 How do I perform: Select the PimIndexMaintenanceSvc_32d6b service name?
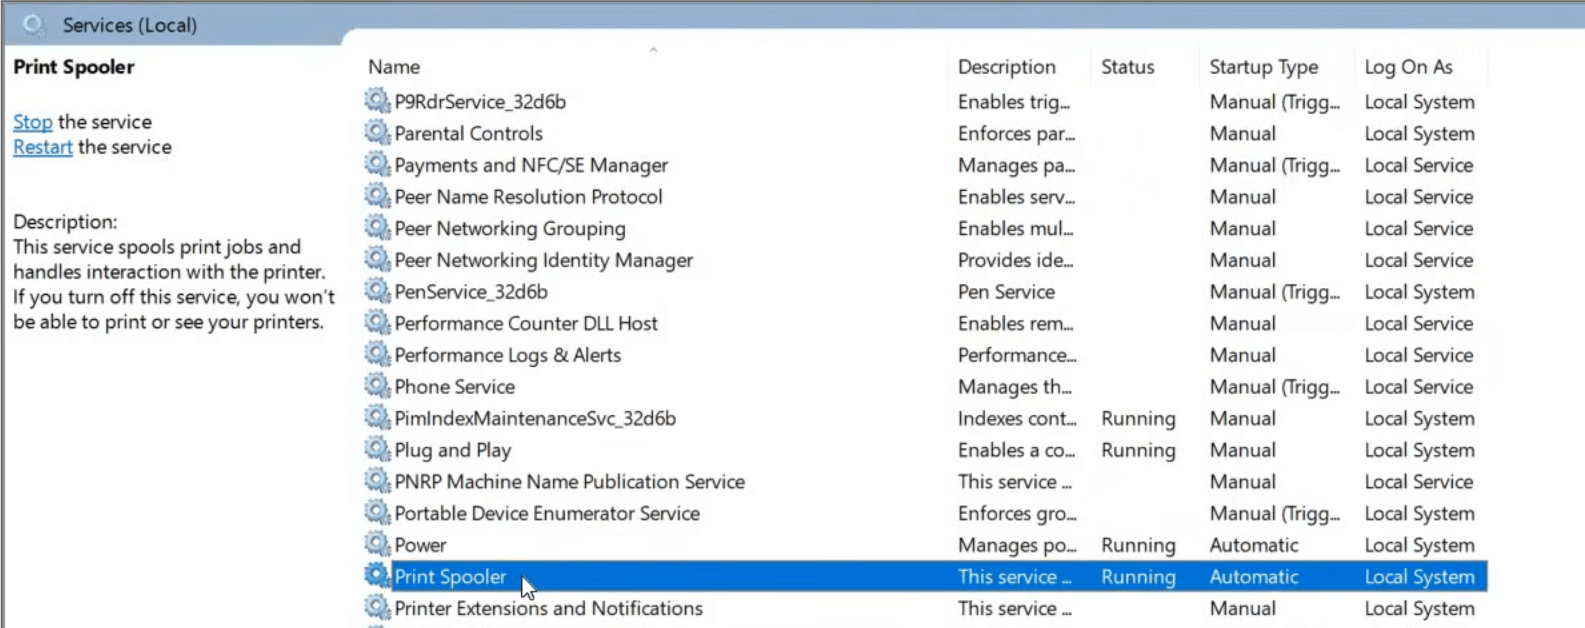[x=535, y=418]
